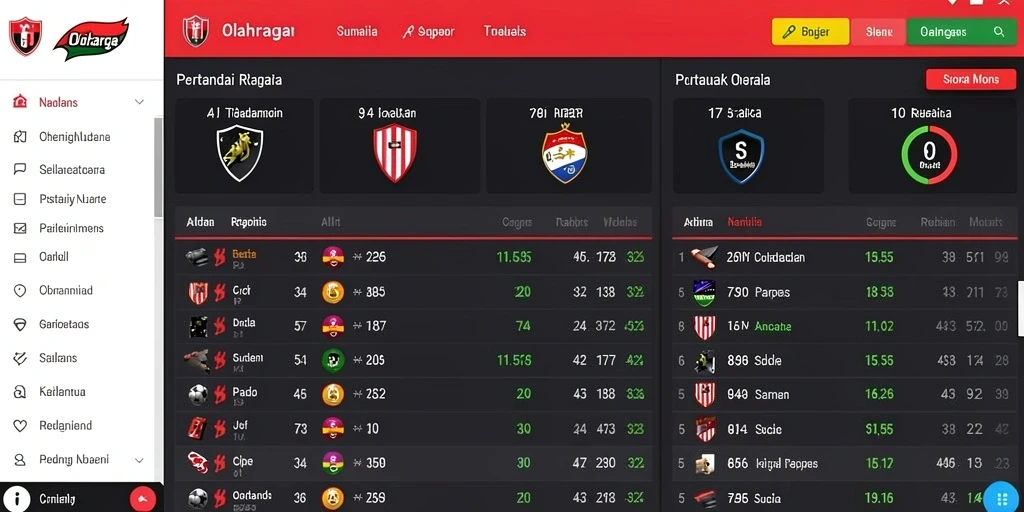Select the heart icon beside Redanjend
The width and height of the screenshot is (1024, 512).
20,426
